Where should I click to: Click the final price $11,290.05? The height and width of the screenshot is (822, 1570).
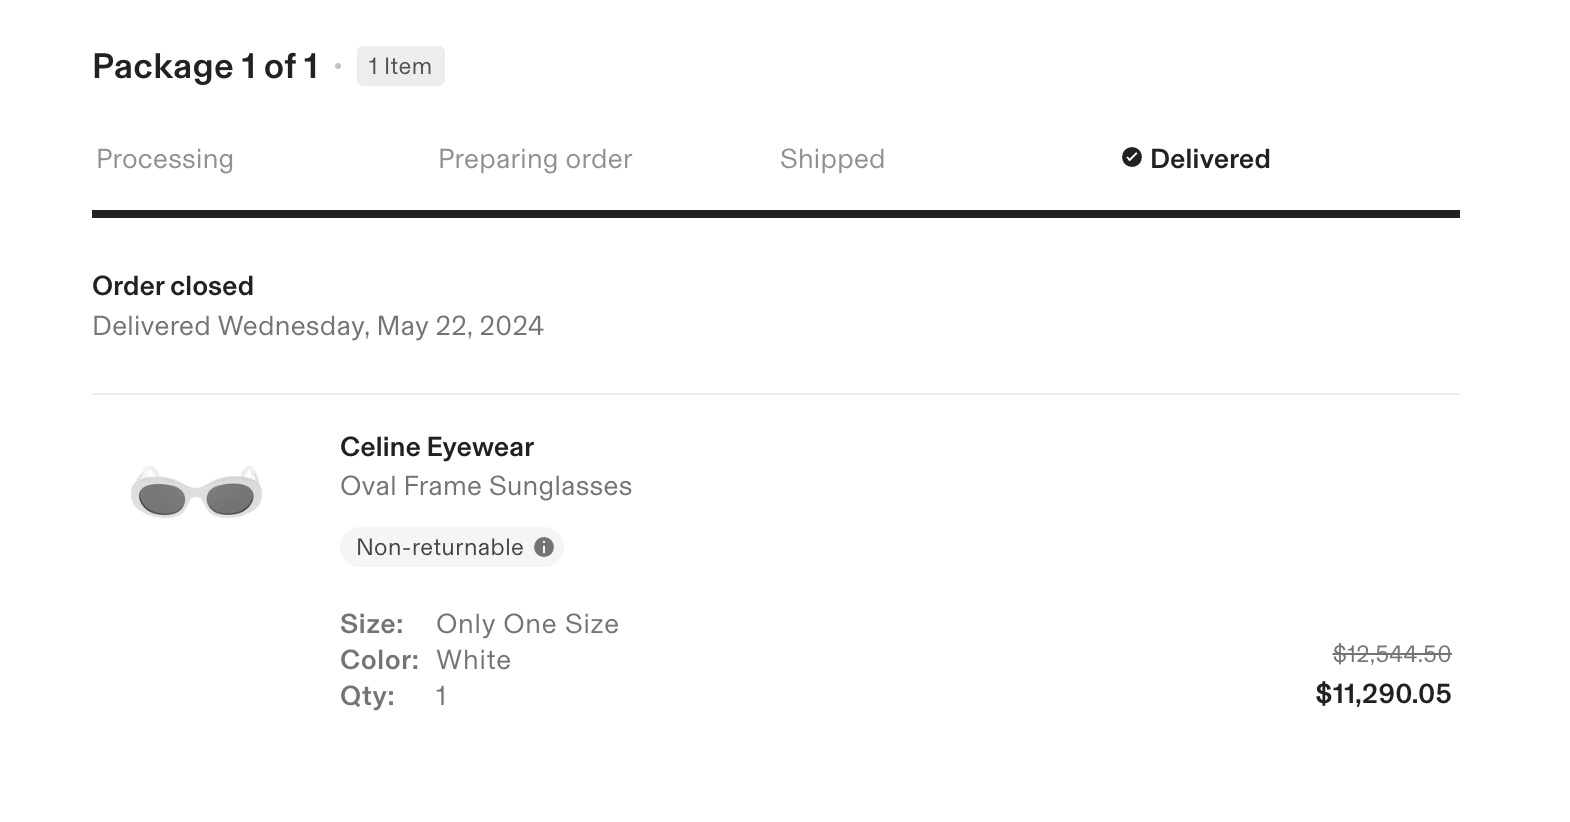(1383, 694)
